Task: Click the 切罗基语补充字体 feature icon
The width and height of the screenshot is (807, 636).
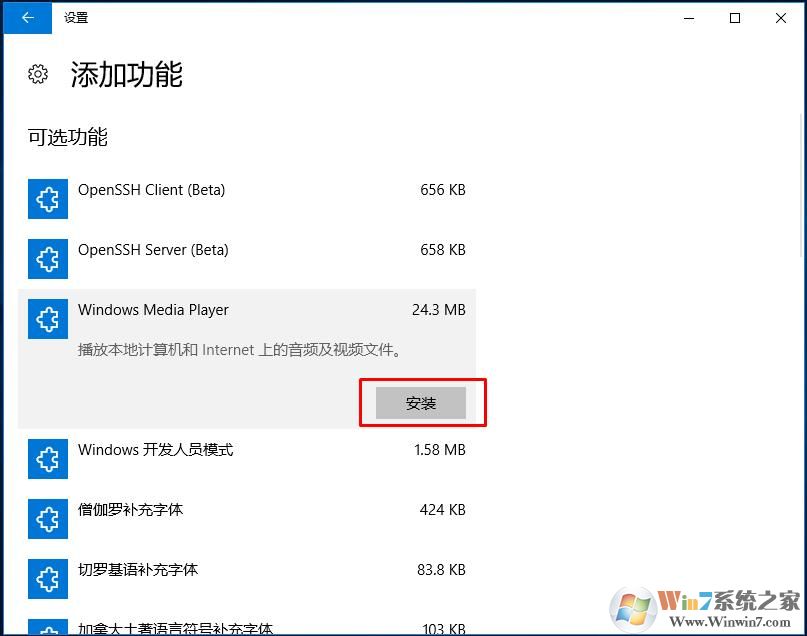Action: (48, 579)
